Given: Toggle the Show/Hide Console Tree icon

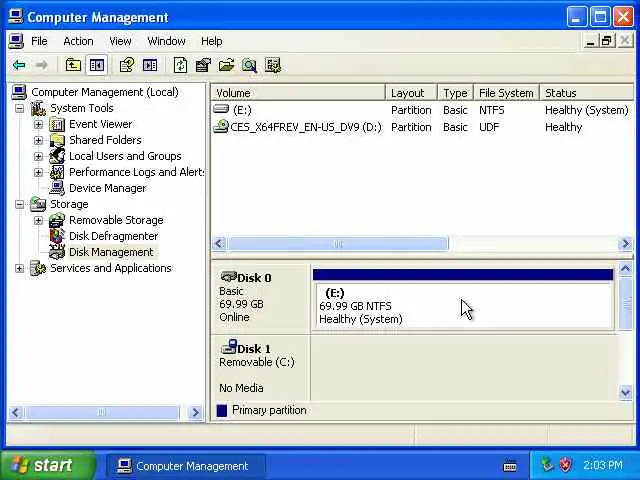Looking at the screenshot, I should (x=97, y=65).
